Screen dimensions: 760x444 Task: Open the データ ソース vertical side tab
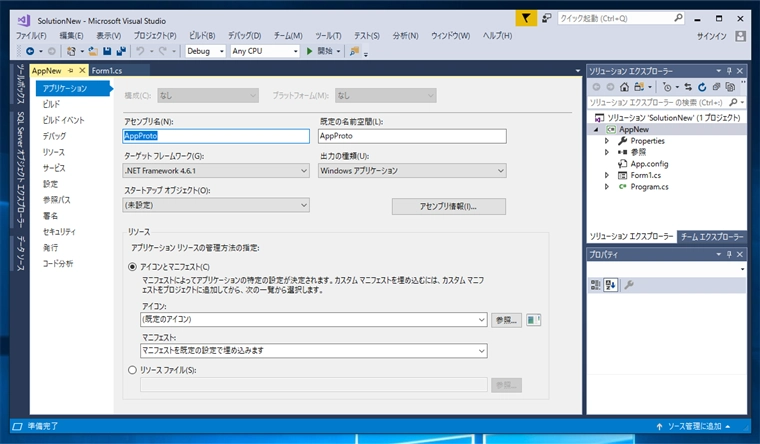click(20, 254)
